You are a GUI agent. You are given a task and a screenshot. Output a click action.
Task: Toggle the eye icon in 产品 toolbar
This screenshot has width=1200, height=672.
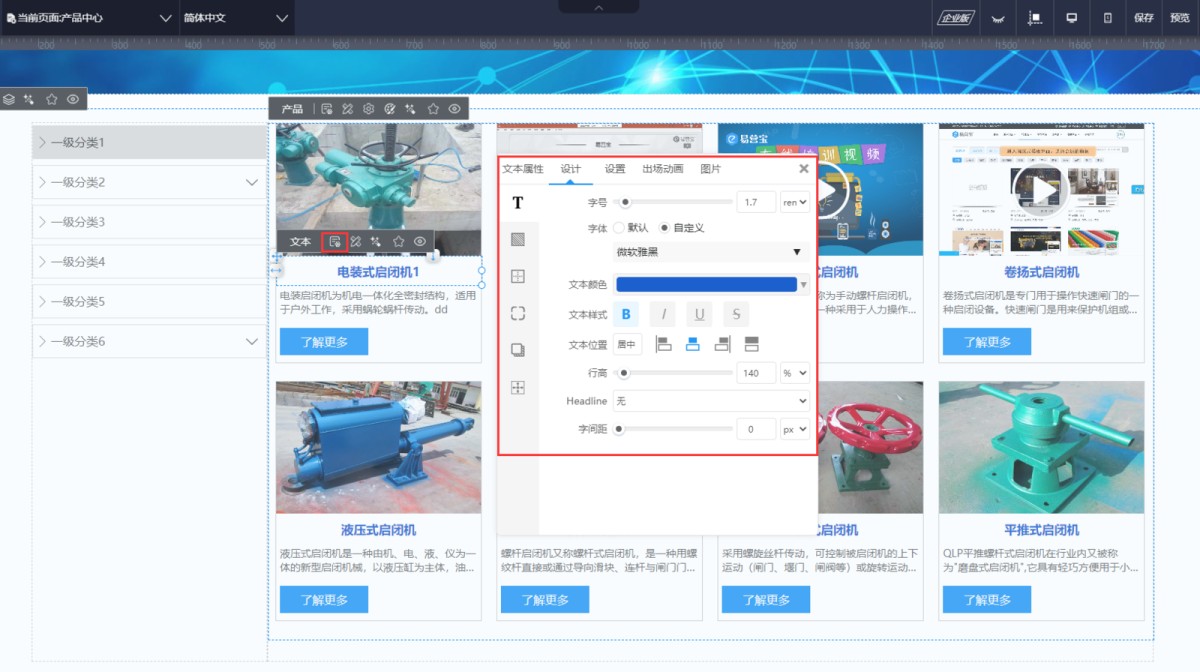click(x=454, y=108)
